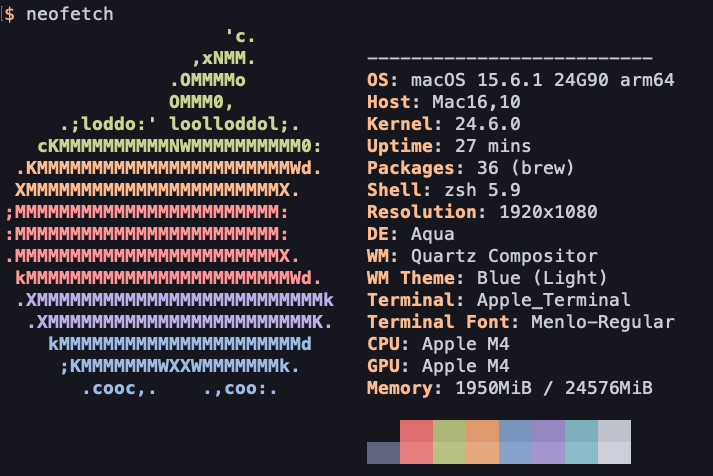Click the blue swatch in the top palette row
Image resolution: width=713 pixels, height=476 pixels.
pos(515,431)
